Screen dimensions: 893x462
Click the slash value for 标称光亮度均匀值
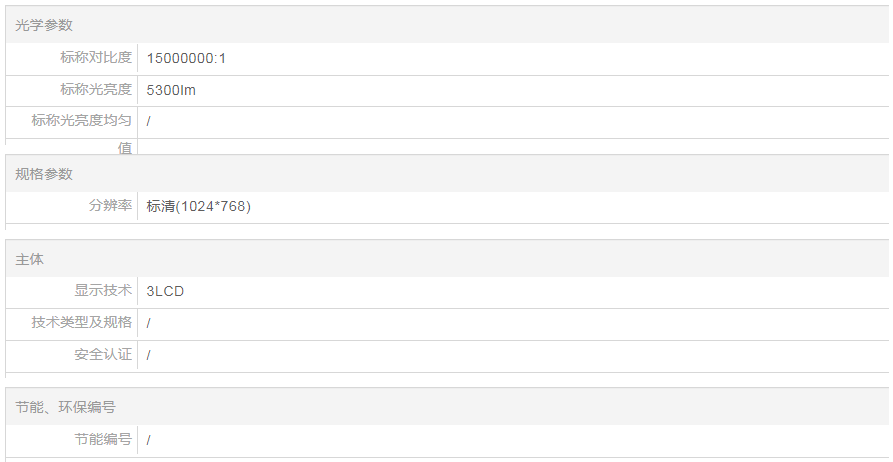pyautogui.click(x=148, y=122)
